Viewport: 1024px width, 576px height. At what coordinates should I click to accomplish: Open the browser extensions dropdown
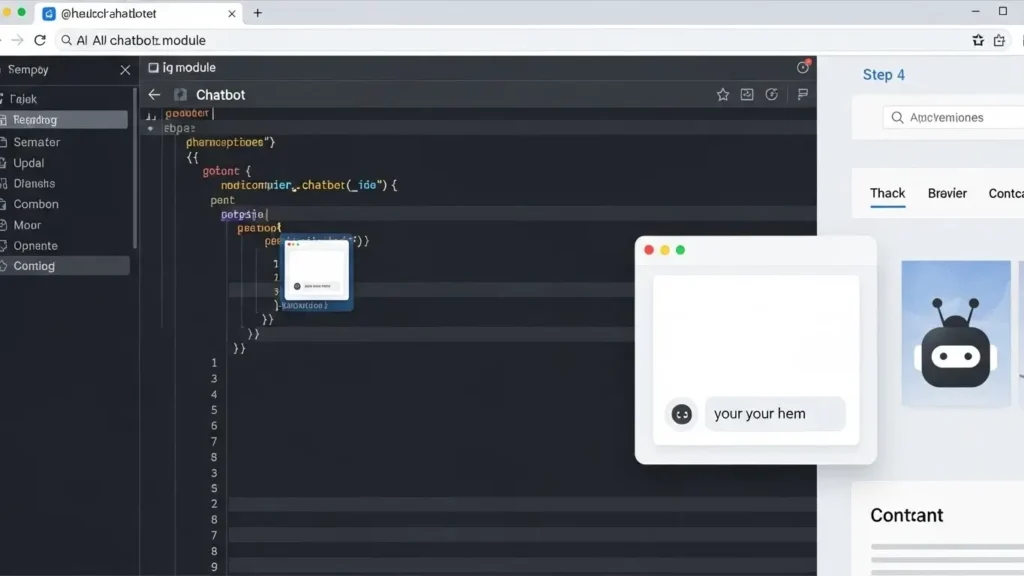click(998, 40)
